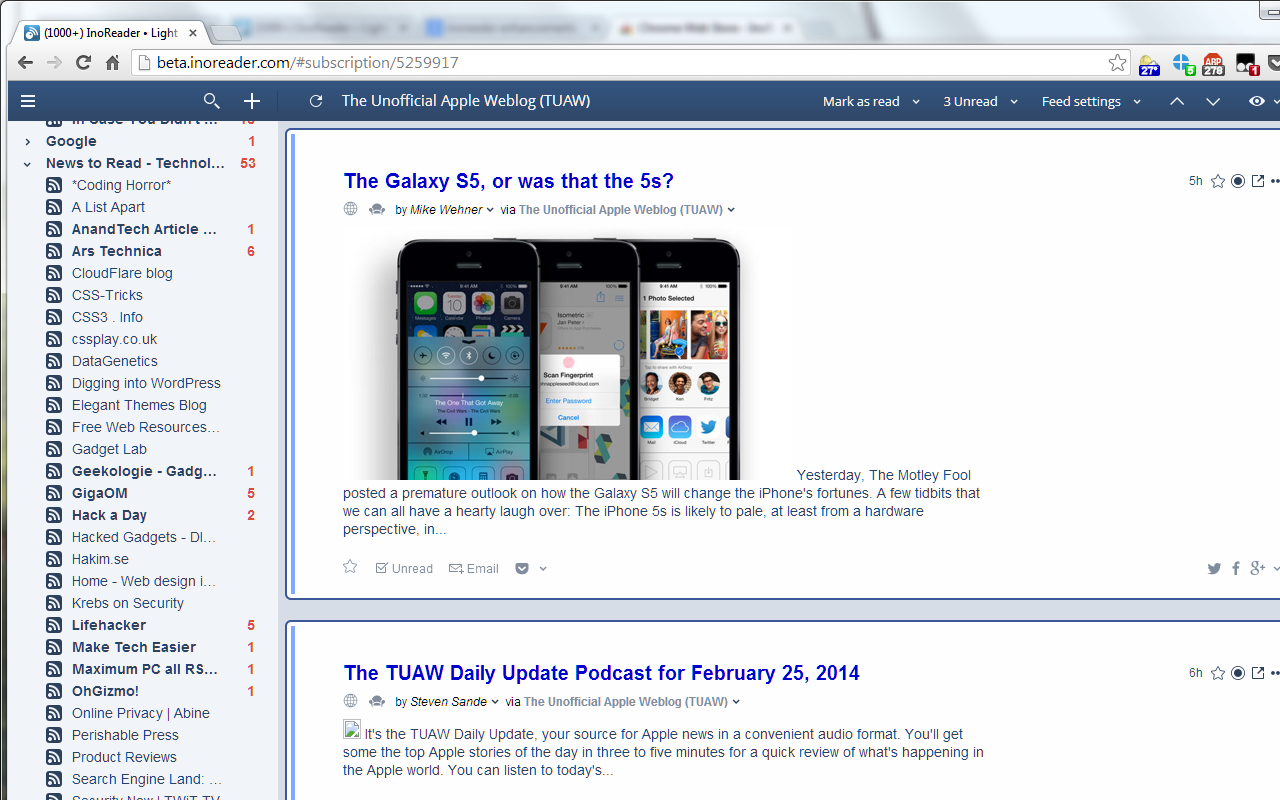
Task: Expand the Google folder in sidebar
Action: coord(28,141)
